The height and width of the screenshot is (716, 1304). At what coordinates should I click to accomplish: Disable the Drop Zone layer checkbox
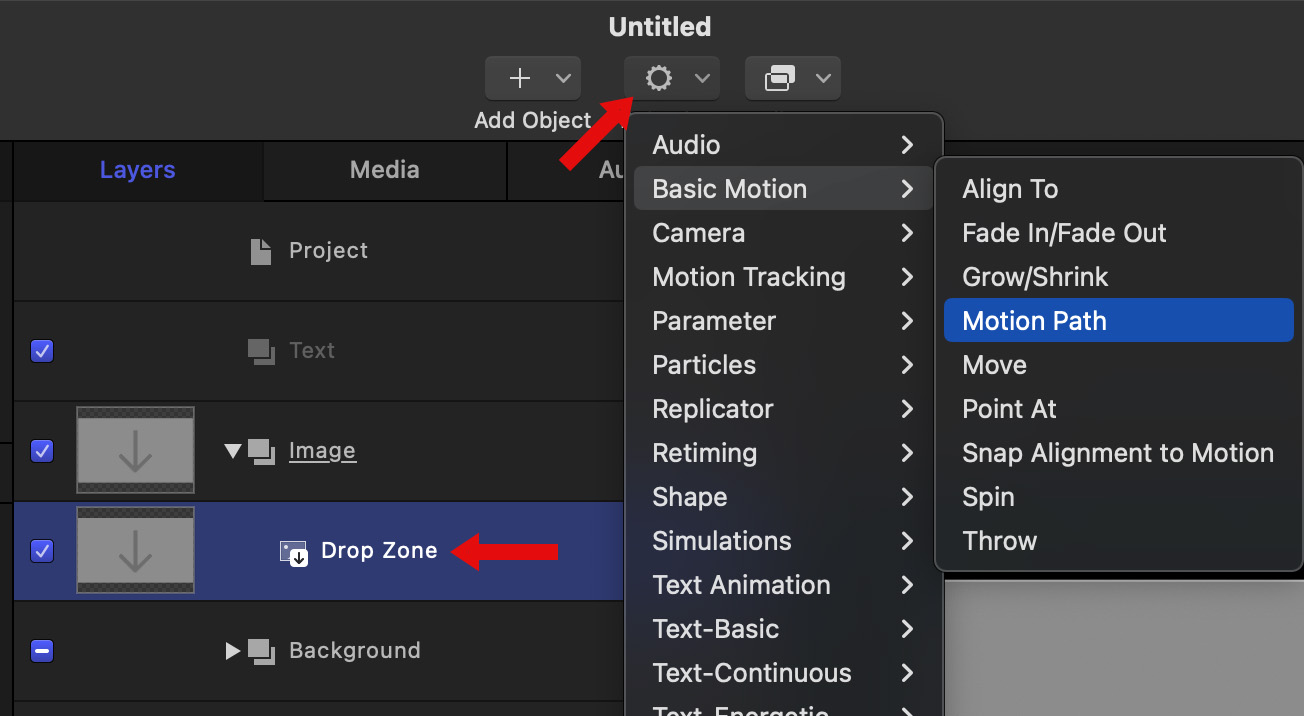click(42, 551)
